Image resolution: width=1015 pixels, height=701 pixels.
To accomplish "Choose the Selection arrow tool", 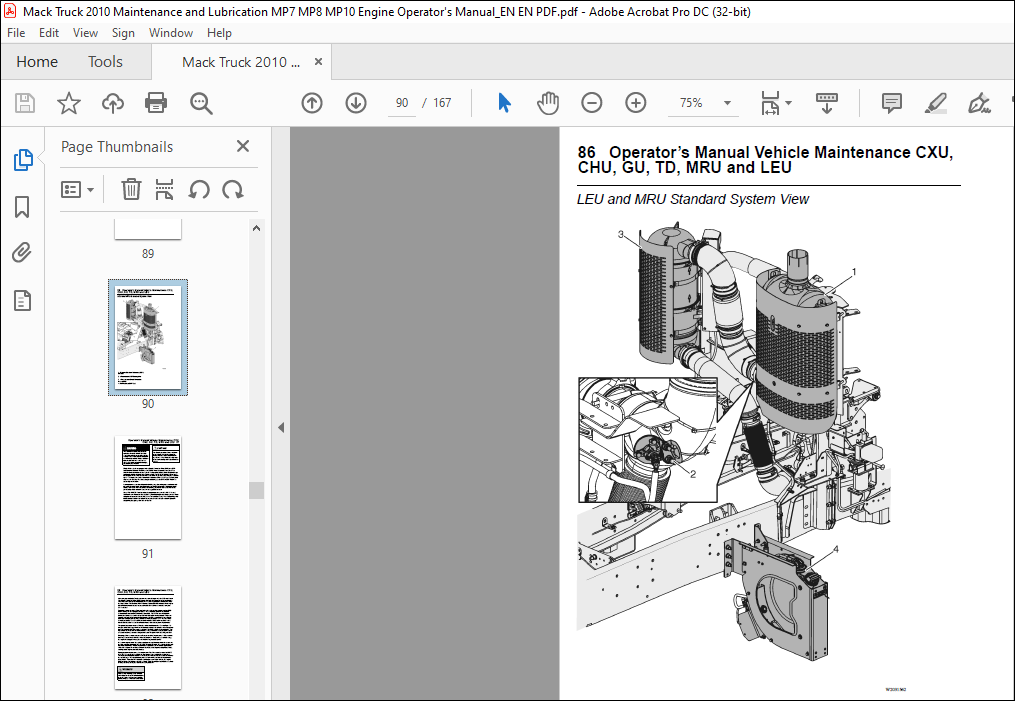I will point(504,103).
